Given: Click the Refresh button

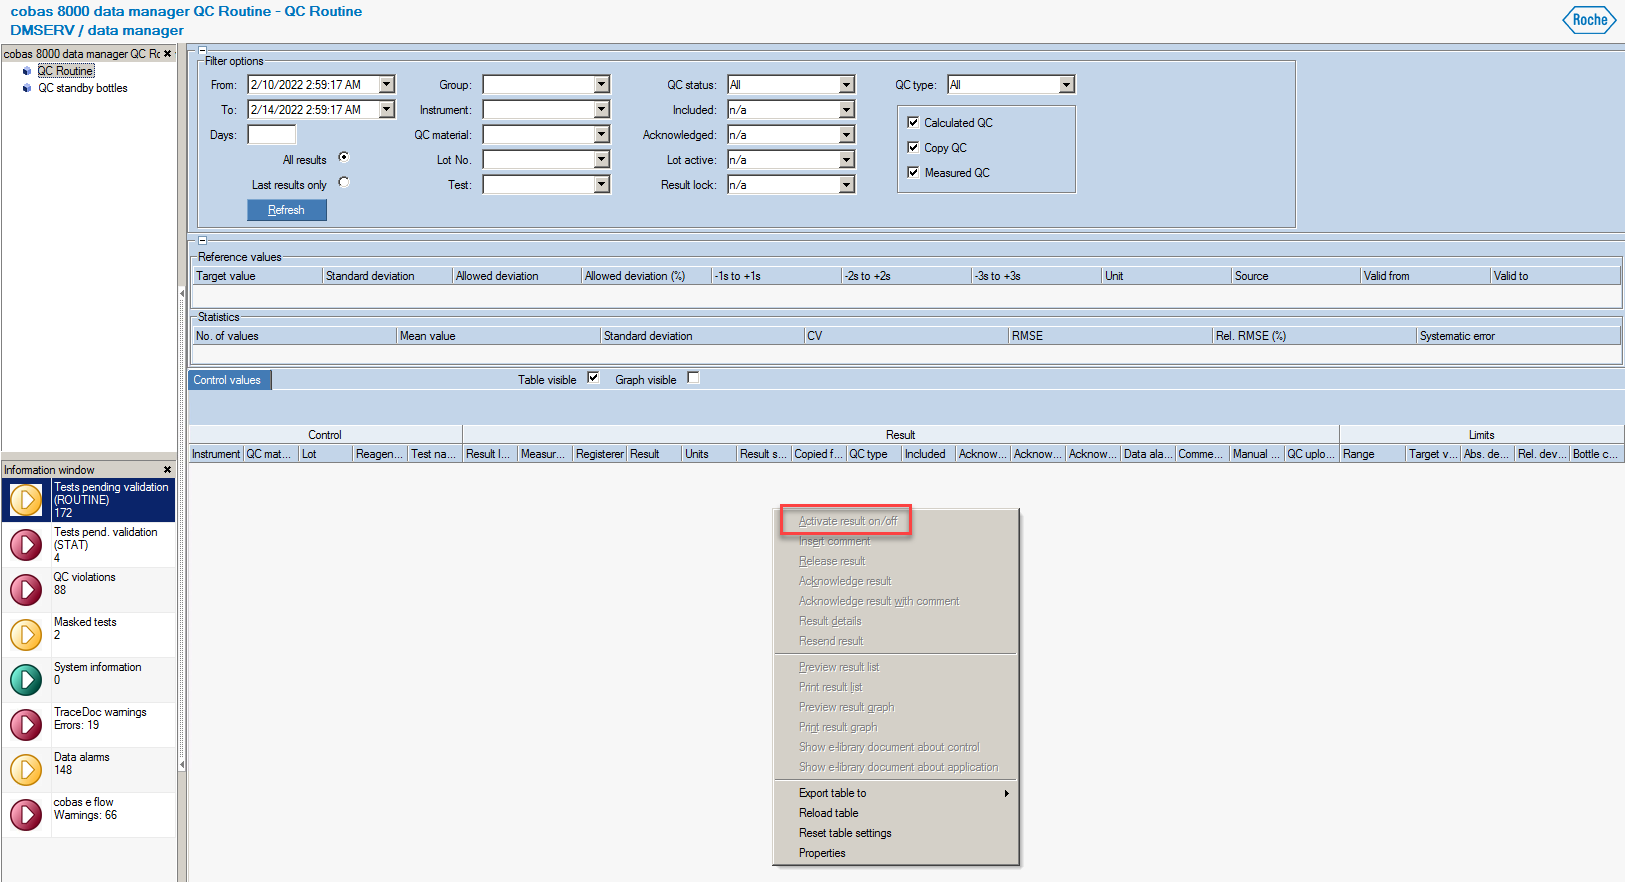Looking at the screenshot, I should click(x=287, y=210).
